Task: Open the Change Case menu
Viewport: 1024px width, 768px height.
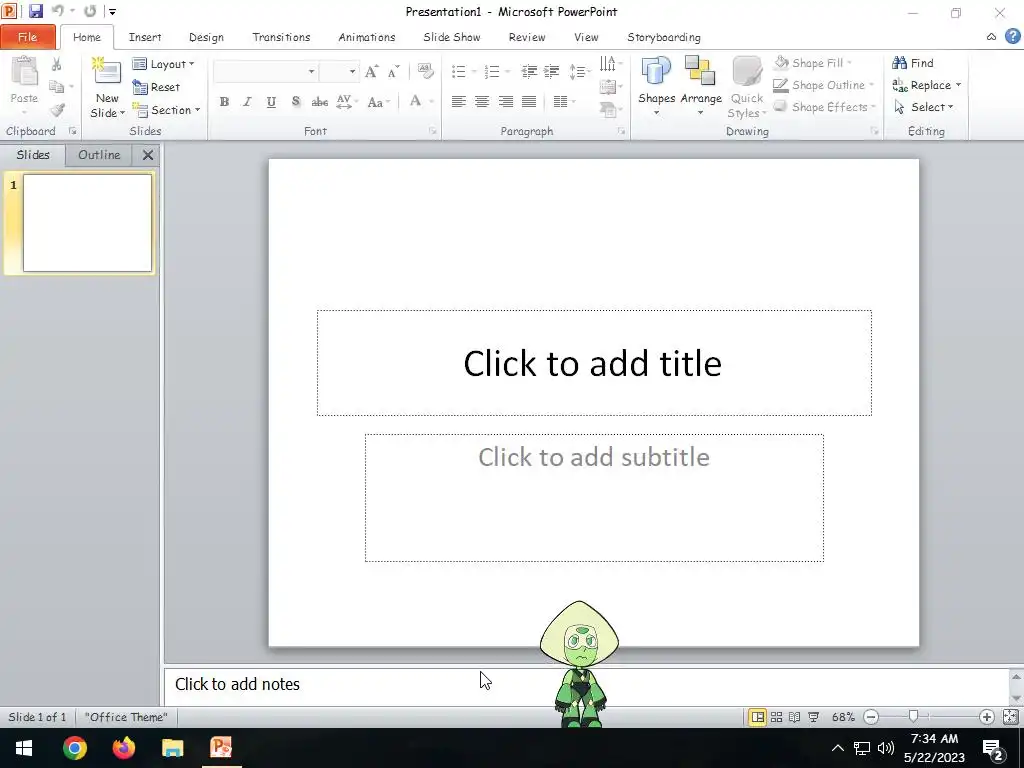Action: (x=378, y=102)
